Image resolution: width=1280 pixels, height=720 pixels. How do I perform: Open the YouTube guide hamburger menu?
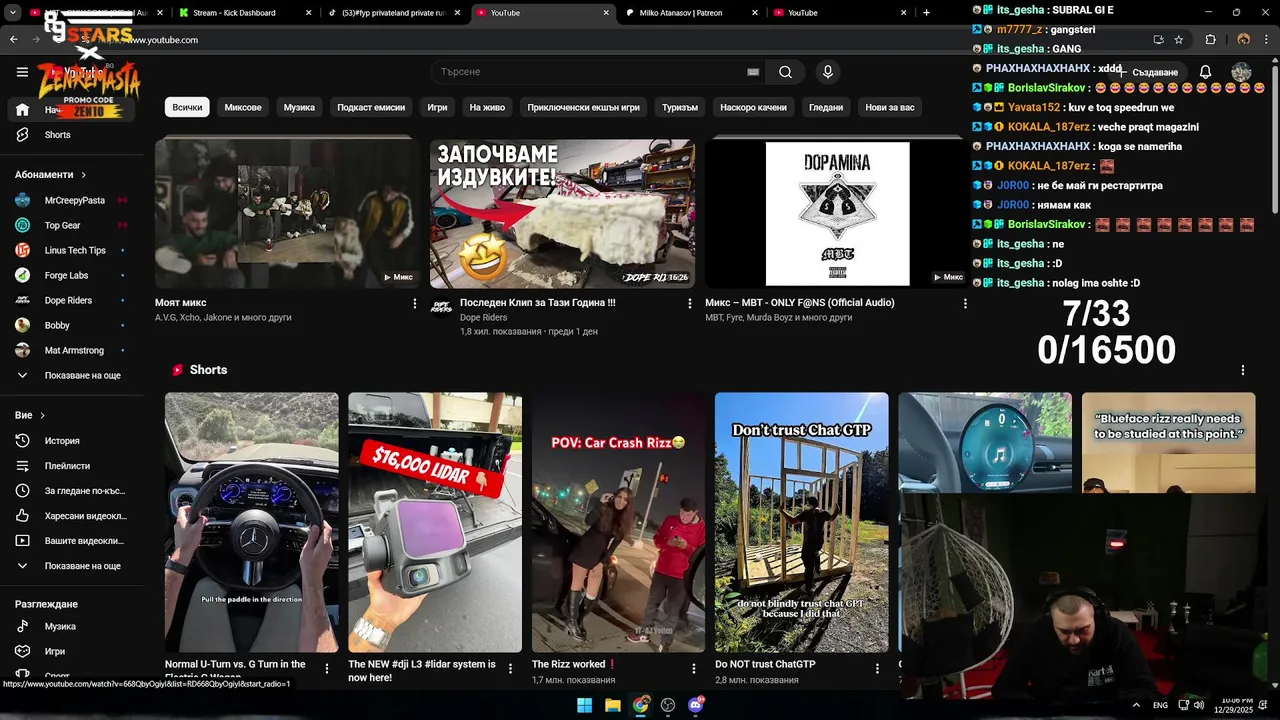pyautogui.click(x=22, y=72)
